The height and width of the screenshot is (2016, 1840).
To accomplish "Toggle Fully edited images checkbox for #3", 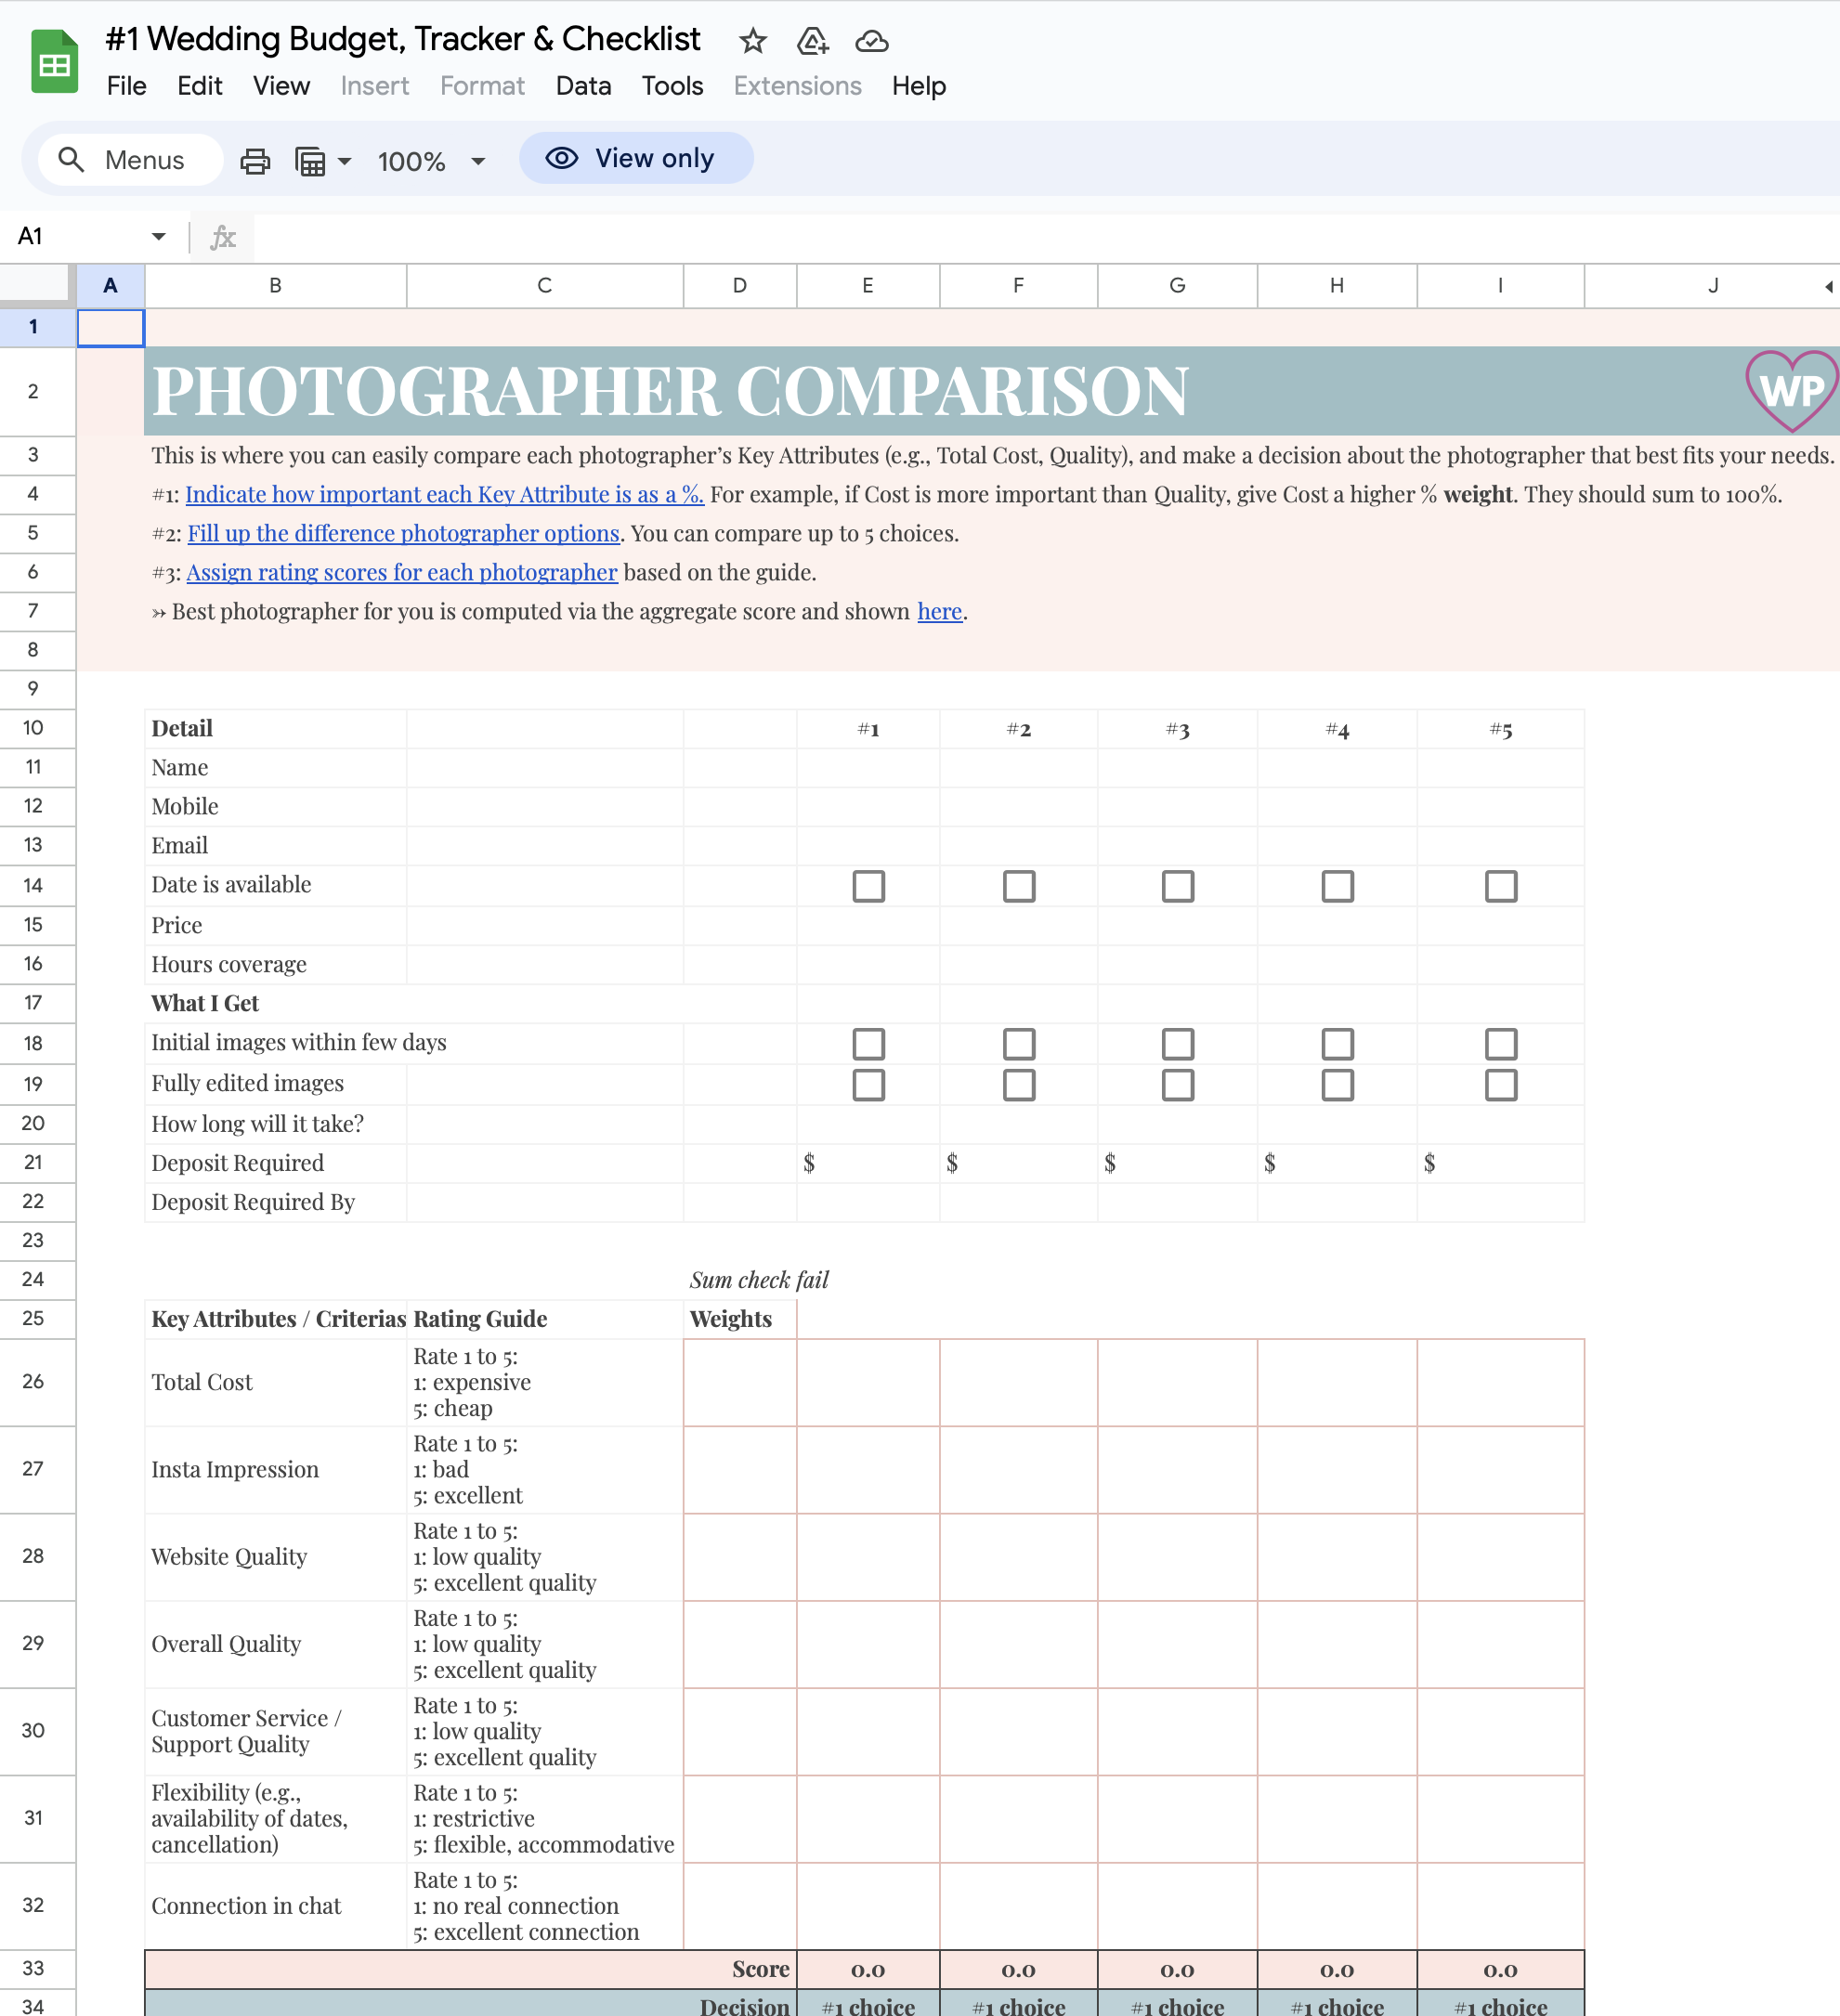I will [x=1178, y=1084].
